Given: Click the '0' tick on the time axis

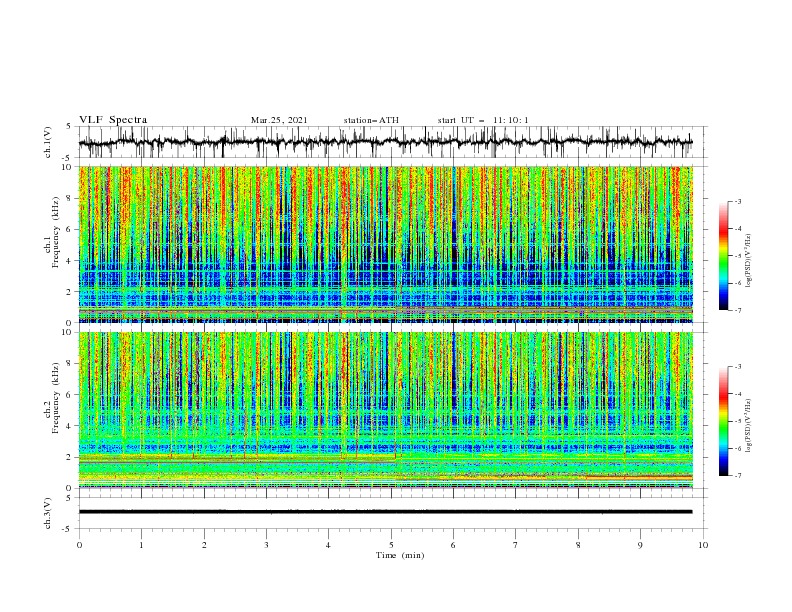Looking at the screenshot, I should (79, 545).
